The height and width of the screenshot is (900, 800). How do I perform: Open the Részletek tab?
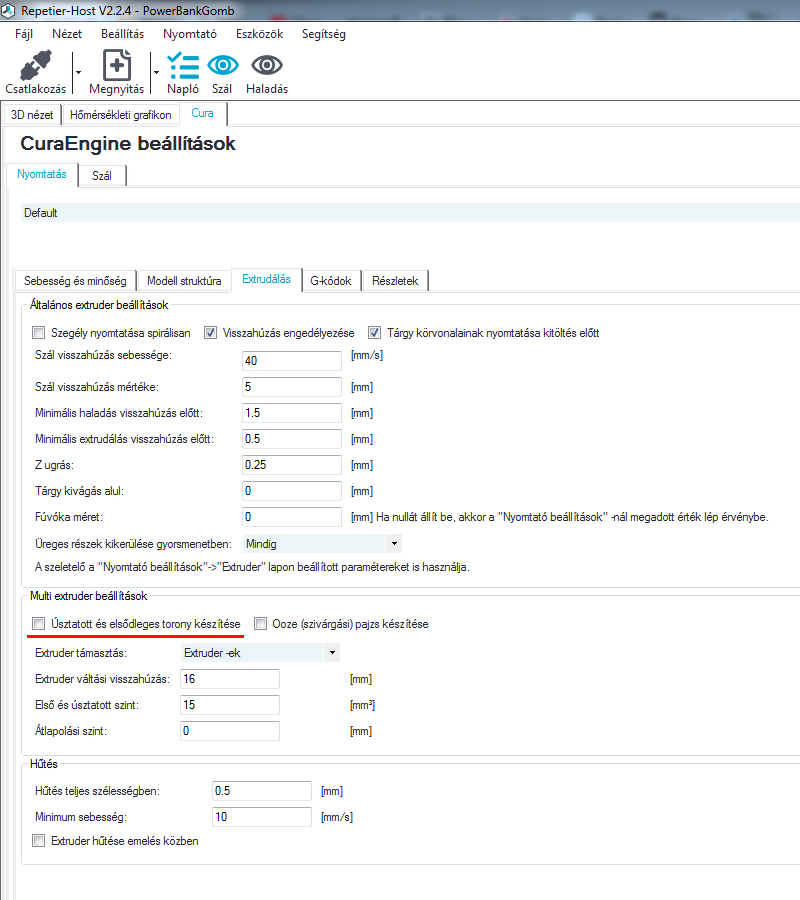point(395,281)
